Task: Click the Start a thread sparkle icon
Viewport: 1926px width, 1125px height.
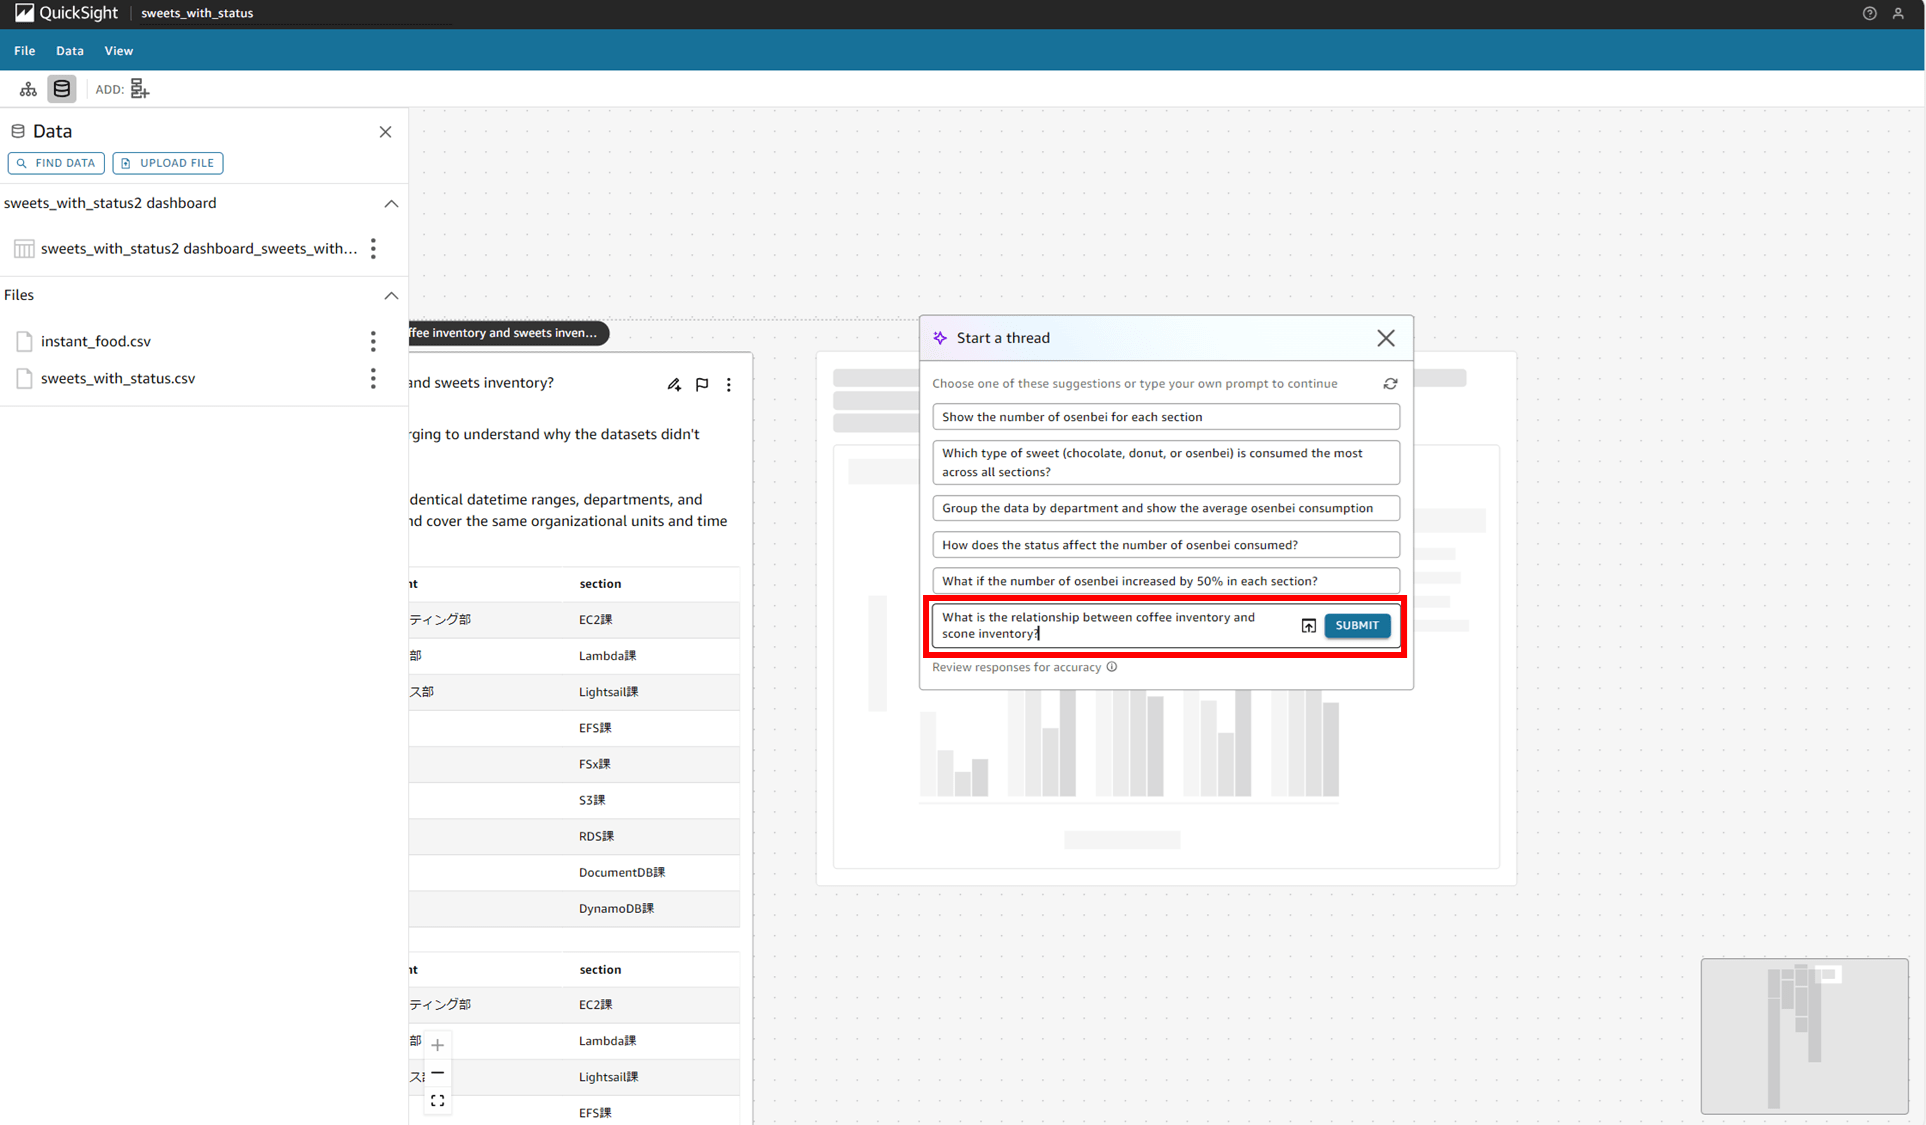Action: (940, 338)
